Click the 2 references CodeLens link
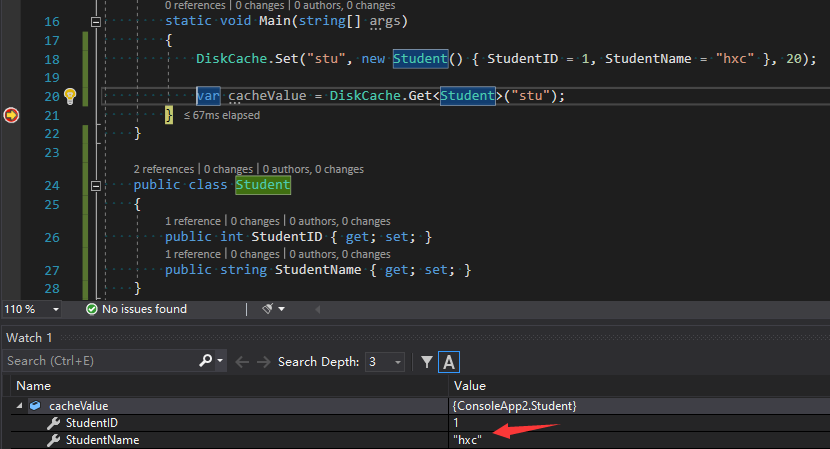The image size is (830, 449). pyautogui.click(x=164, y=169)
